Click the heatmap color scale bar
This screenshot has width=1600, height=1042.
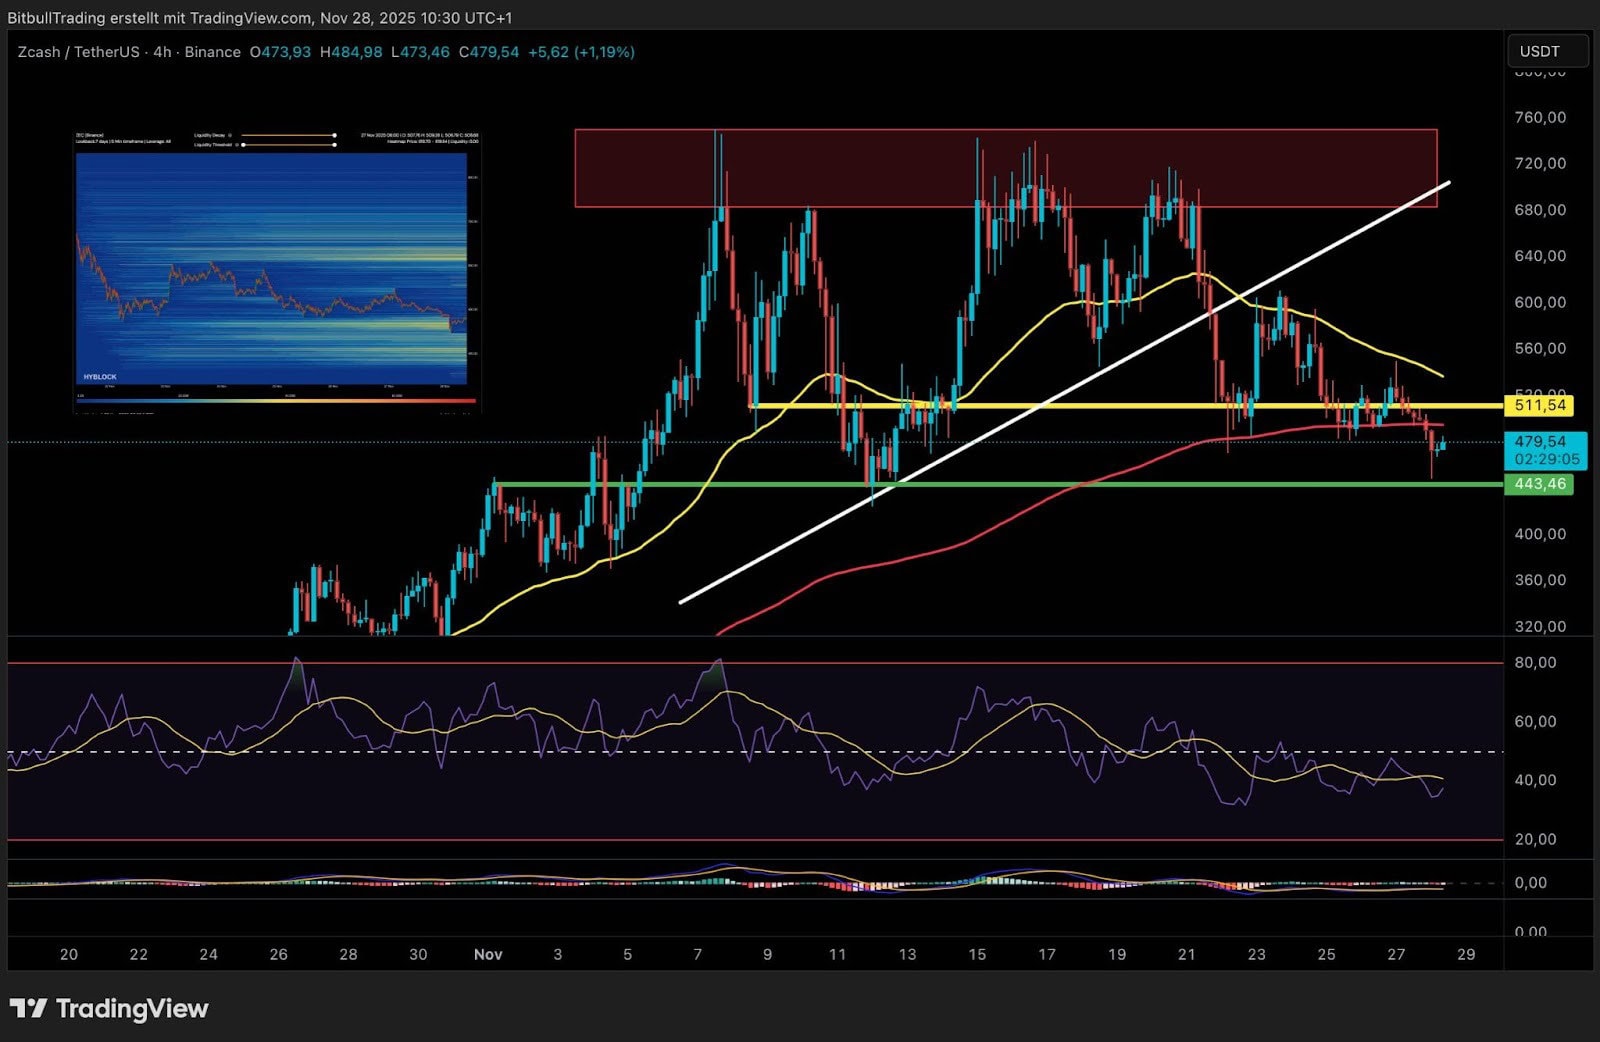[x=276, y=401]
